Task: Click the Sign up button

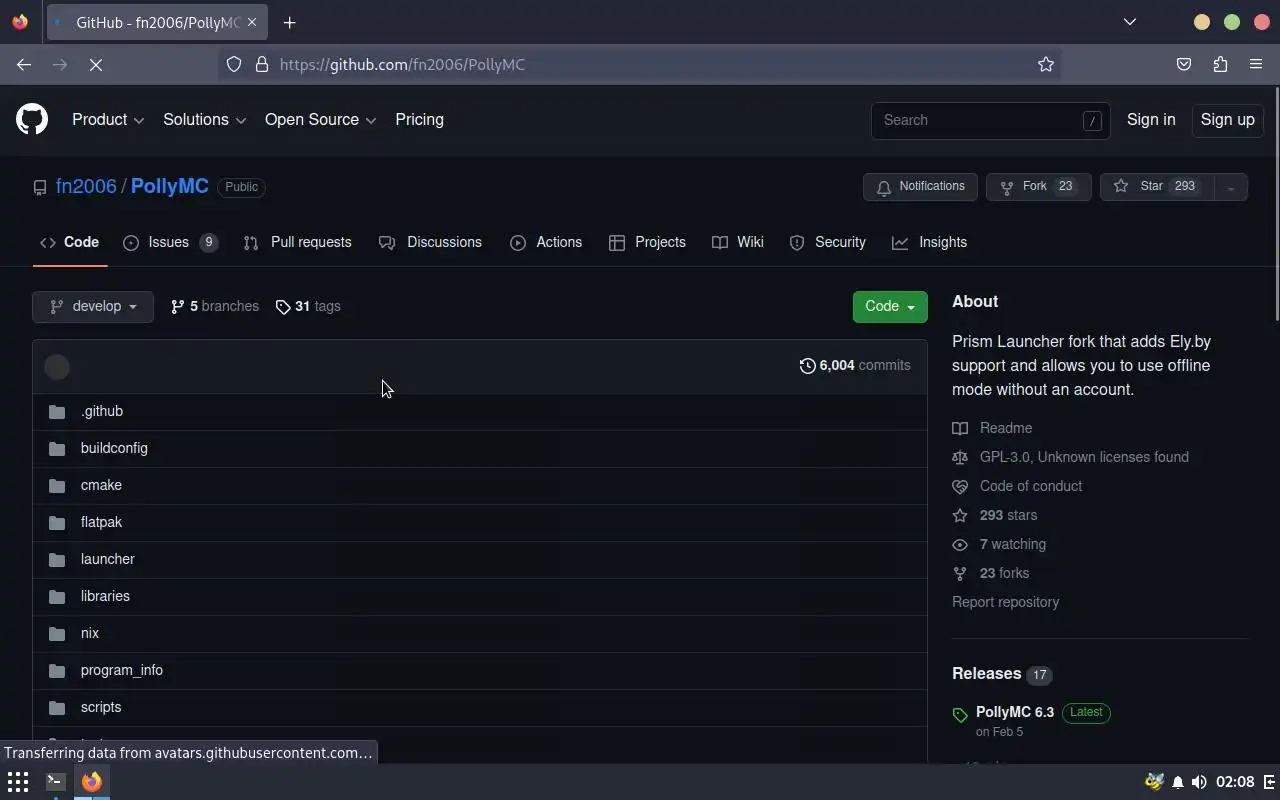Action: pos(1227,120)
